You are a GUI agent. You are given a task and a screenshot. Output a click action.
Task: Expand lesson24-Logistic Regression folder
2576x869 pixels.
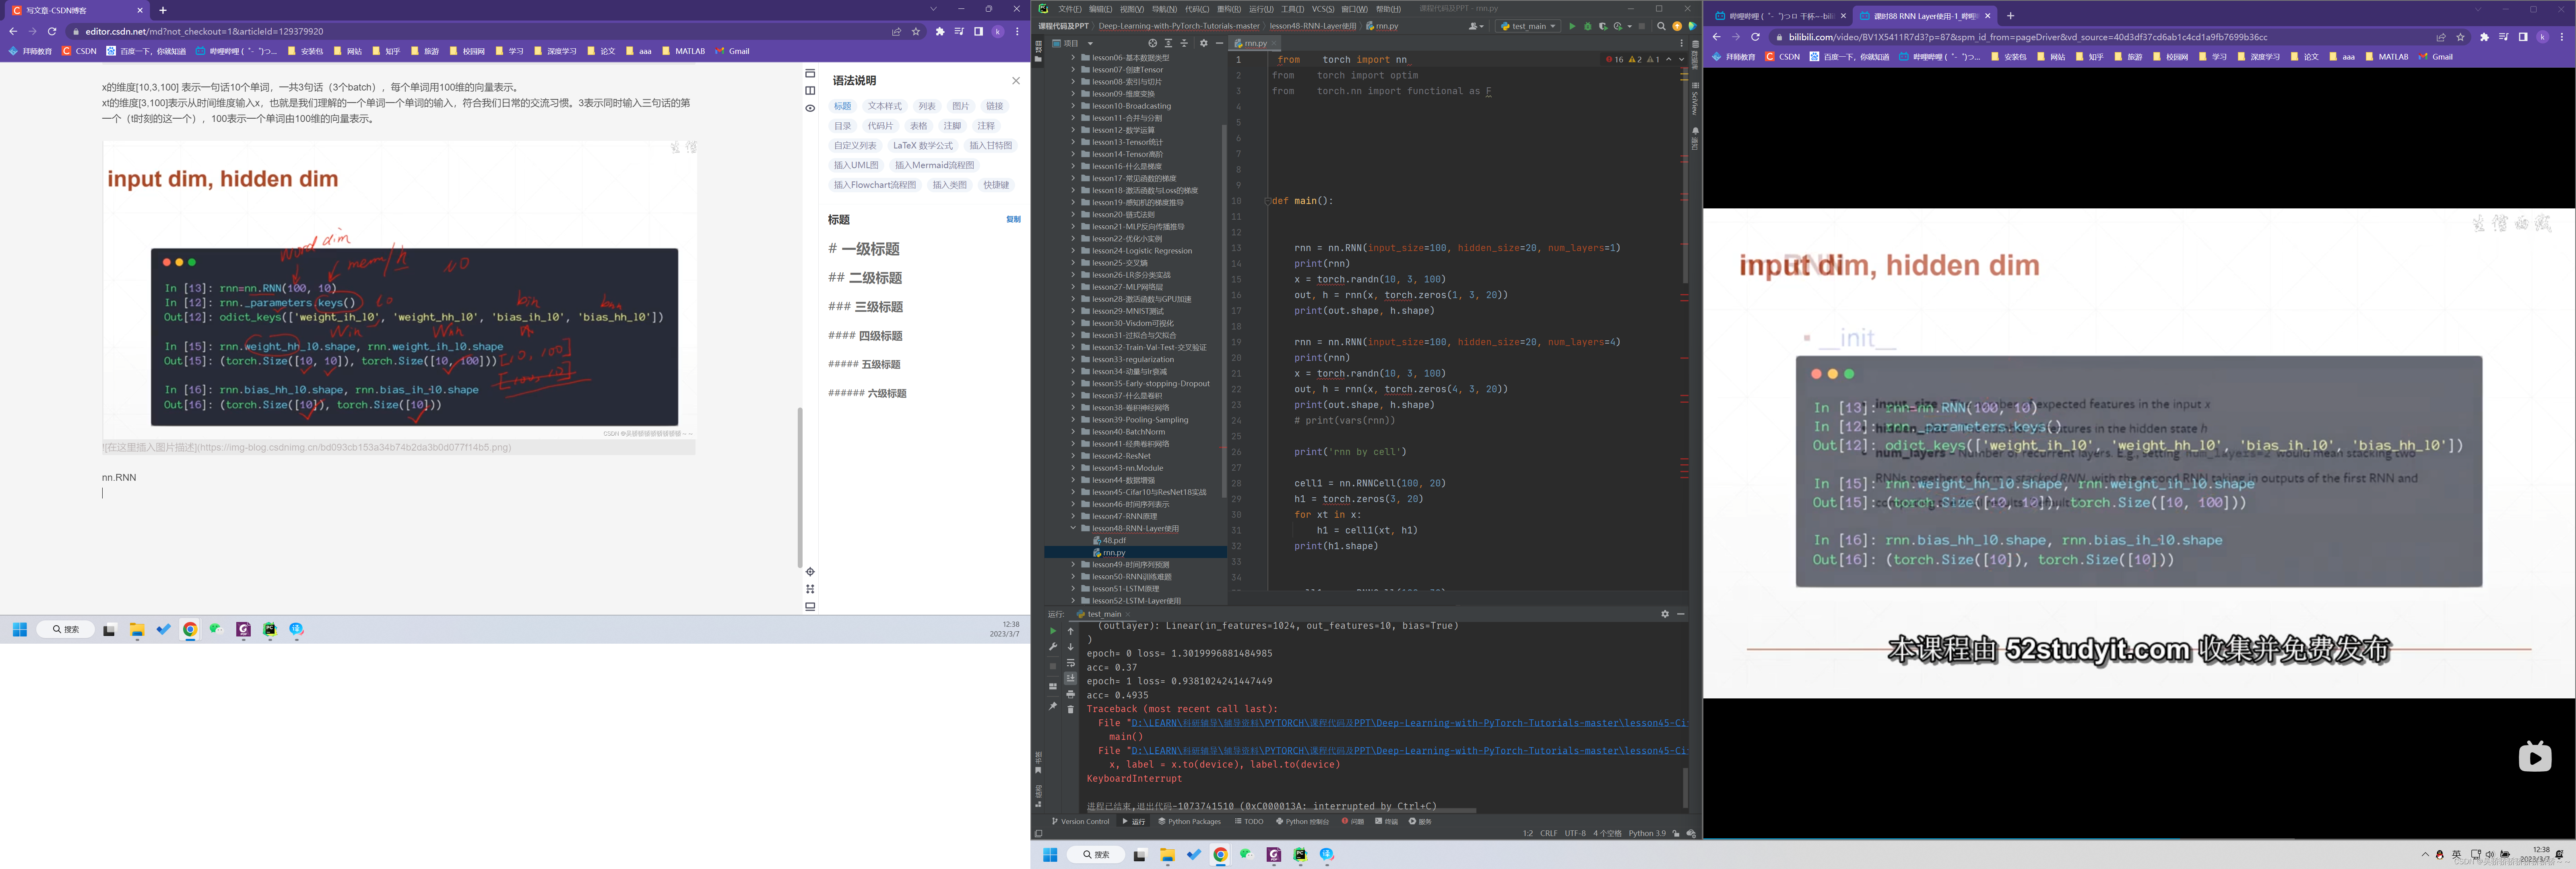[x=1073, y=251]
